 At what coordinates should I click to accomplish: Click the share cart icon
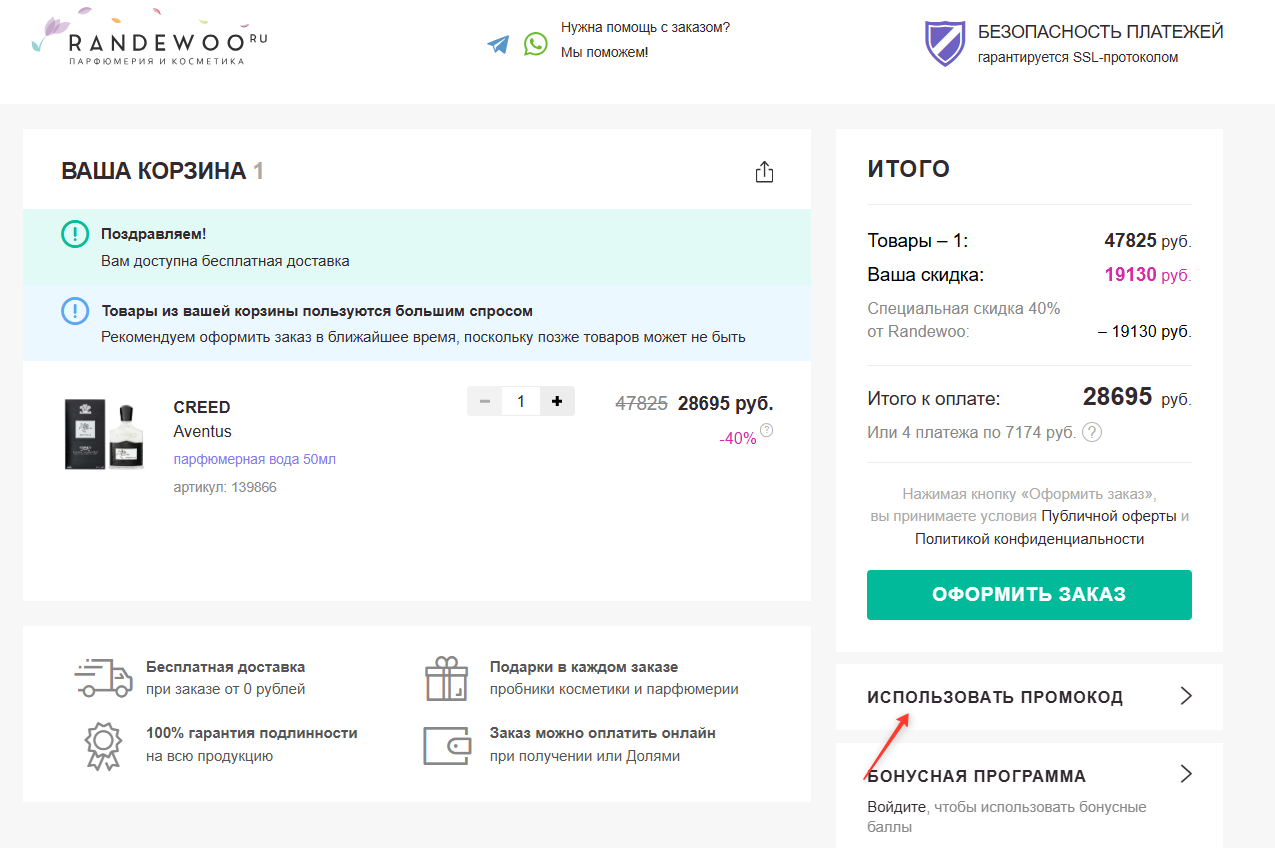(x=764, y=171)
